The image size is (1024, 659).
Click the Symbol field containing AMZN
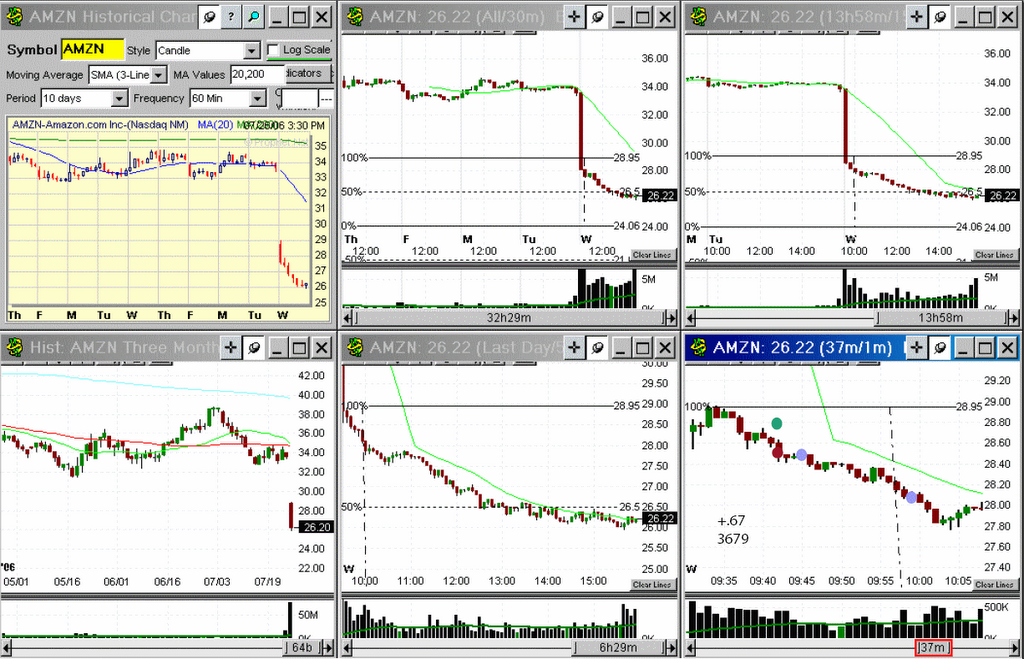(x=92, y=49)
